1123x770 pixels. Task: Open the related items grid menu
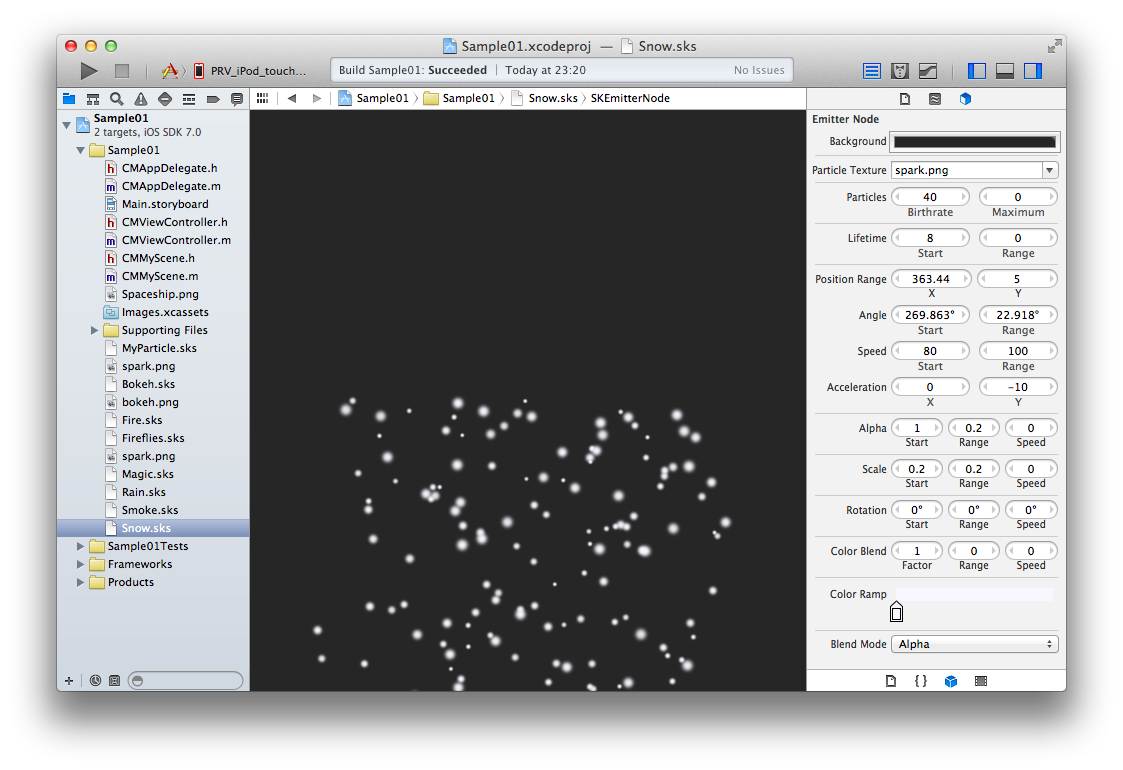(x=262, y=98)
